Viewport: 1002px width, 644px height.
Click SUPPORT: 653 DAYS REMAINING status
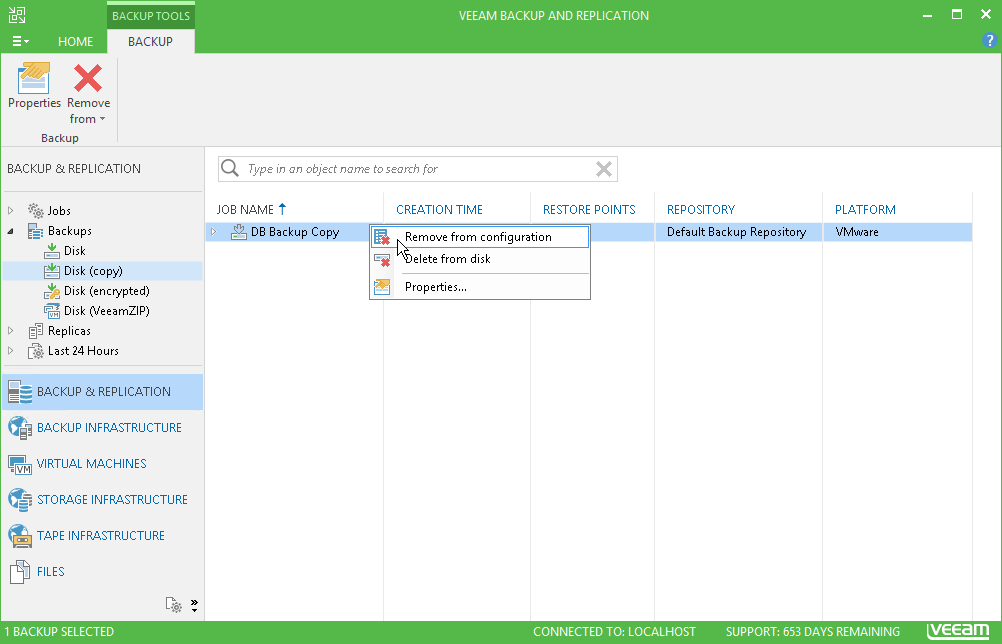(813, 632)
